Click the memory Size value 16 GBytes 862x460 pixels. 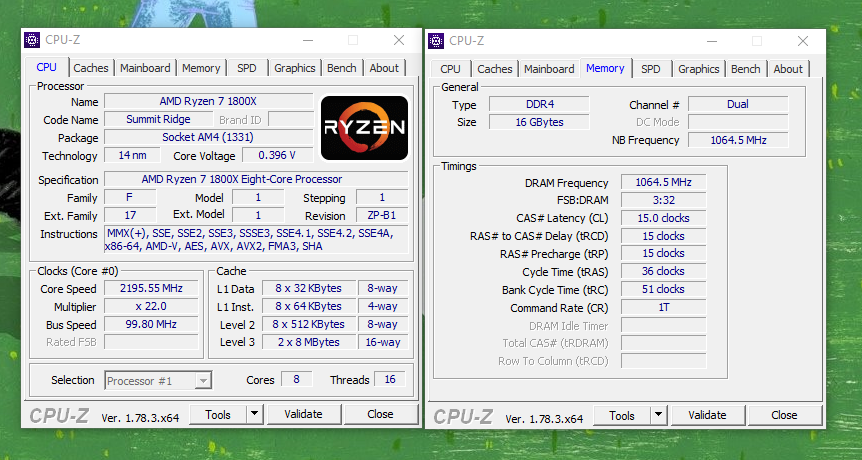539,122
